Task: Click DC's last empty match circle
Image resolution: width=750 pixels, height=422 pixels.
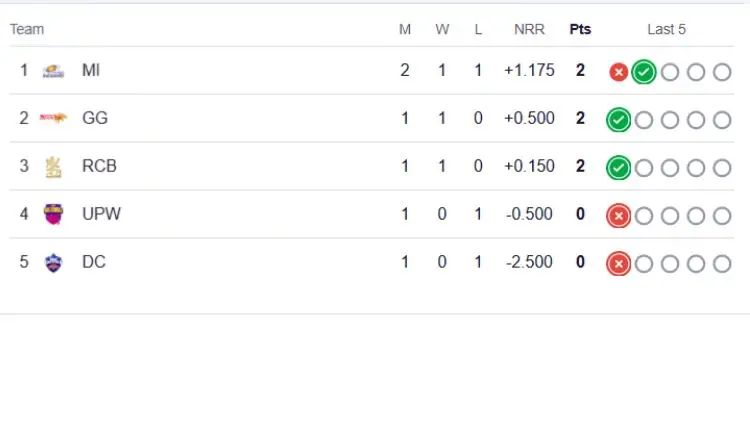Action: (x=722, y=264)
